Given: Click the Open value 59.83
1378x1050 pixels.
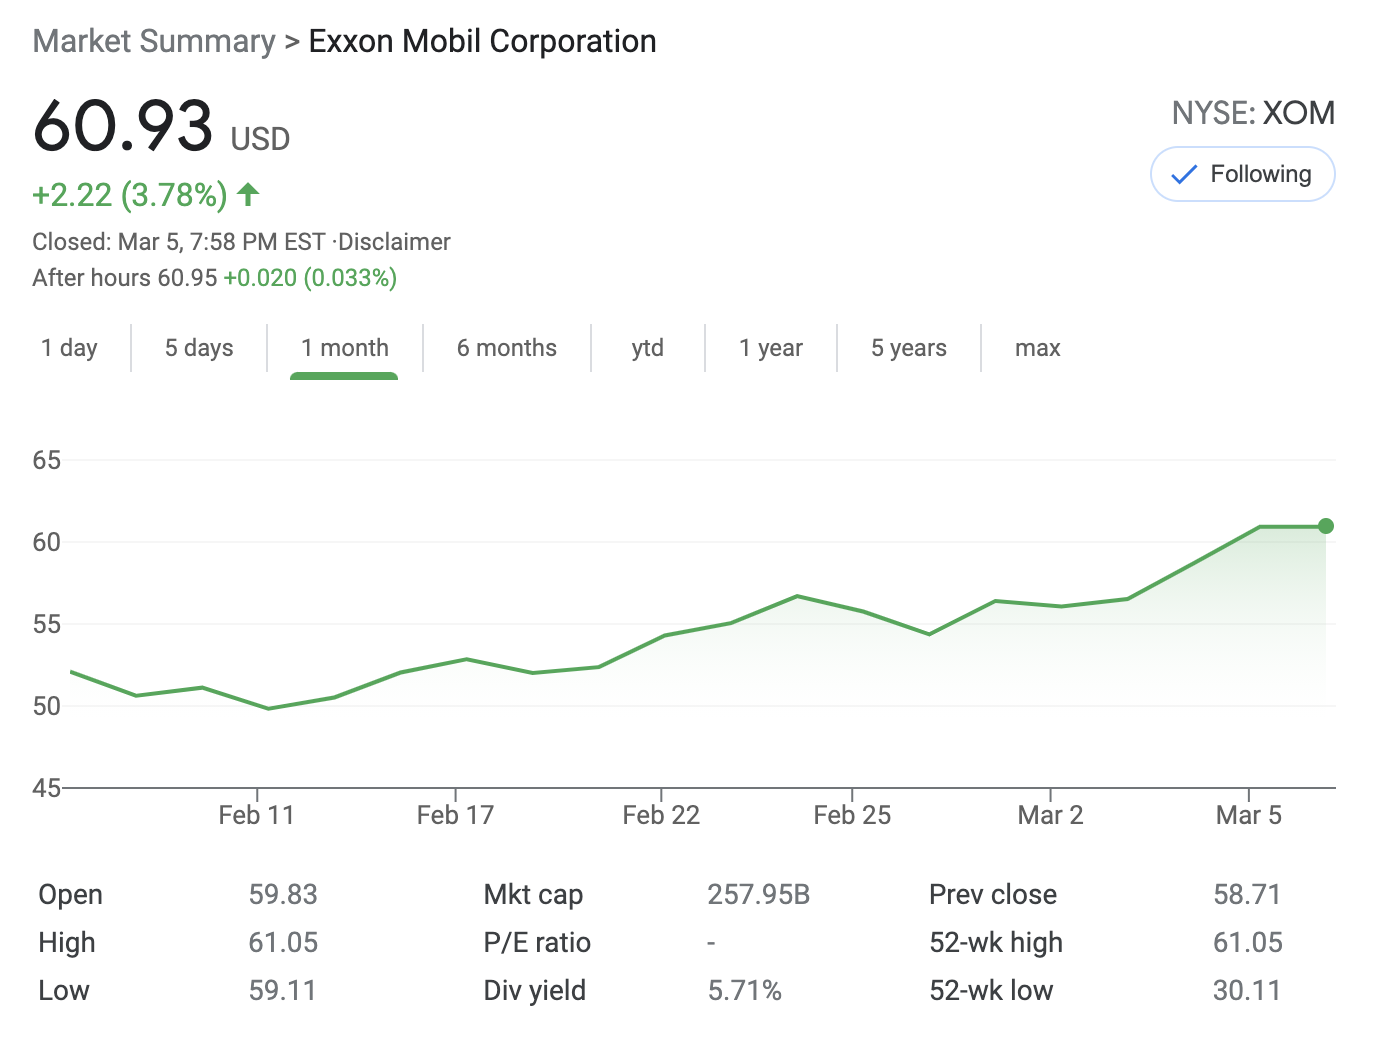Looking at the screenshot, I should tap(283, 894).
